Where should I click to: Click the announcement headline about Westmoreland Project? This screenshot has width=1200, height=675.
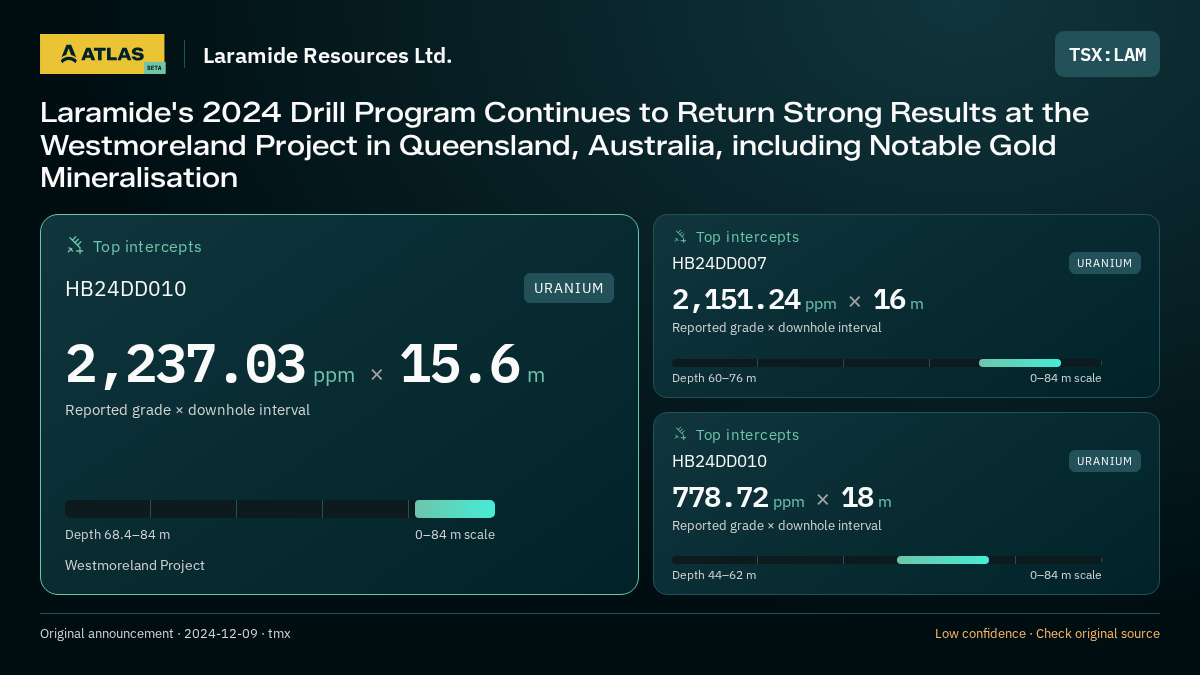564,145
